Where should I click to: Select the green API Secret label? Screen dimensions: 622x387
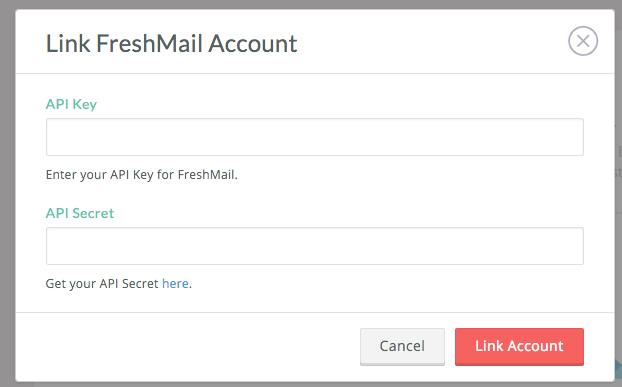[80, 213]
